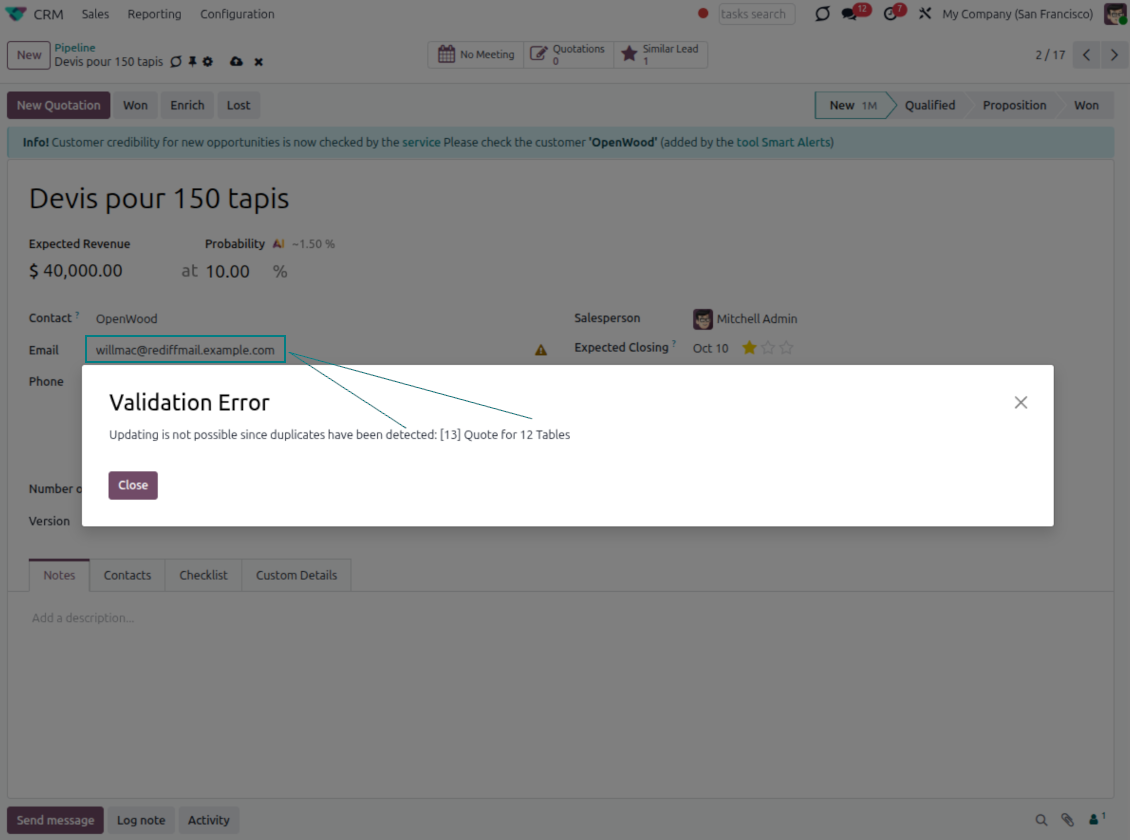The image size is (1130, 840).
Task: Discard changes with the X icon in breadcrumb
Action: [x=258, y=62]
